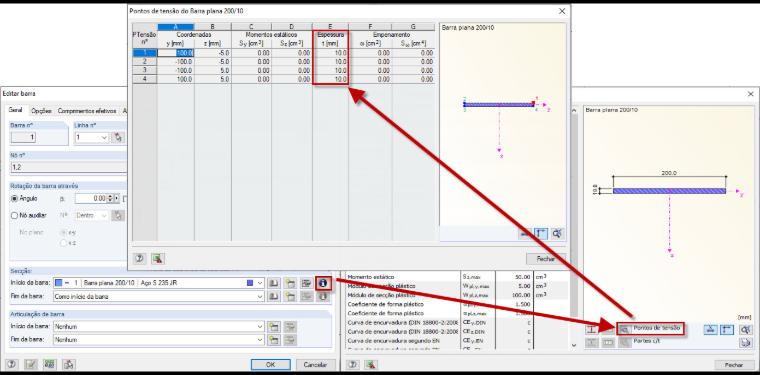
Task: Create new hinge for Articulação Início da barra
Action: point(274,327)
